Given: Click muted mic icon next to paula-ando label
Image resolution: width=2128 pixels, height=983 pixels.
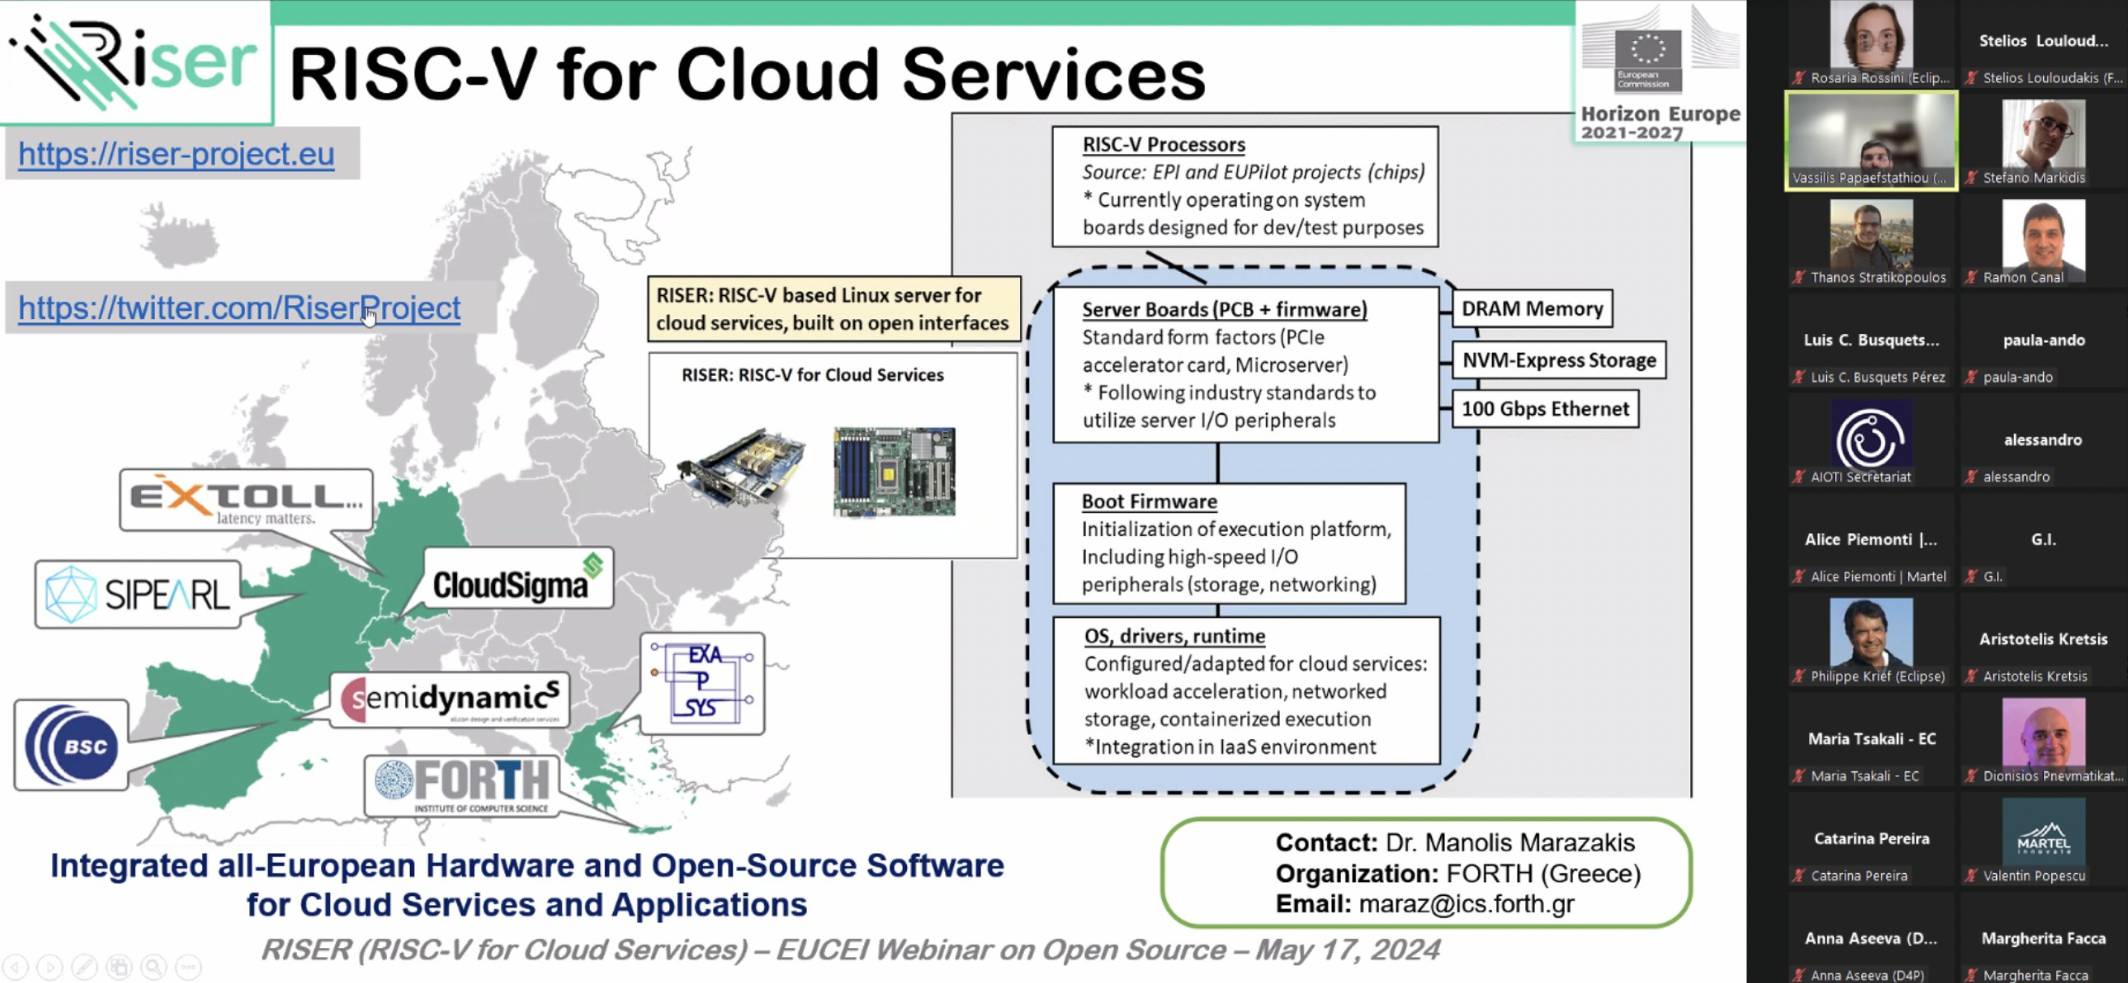Looking at the screenshot, I should coord(1972,378).
